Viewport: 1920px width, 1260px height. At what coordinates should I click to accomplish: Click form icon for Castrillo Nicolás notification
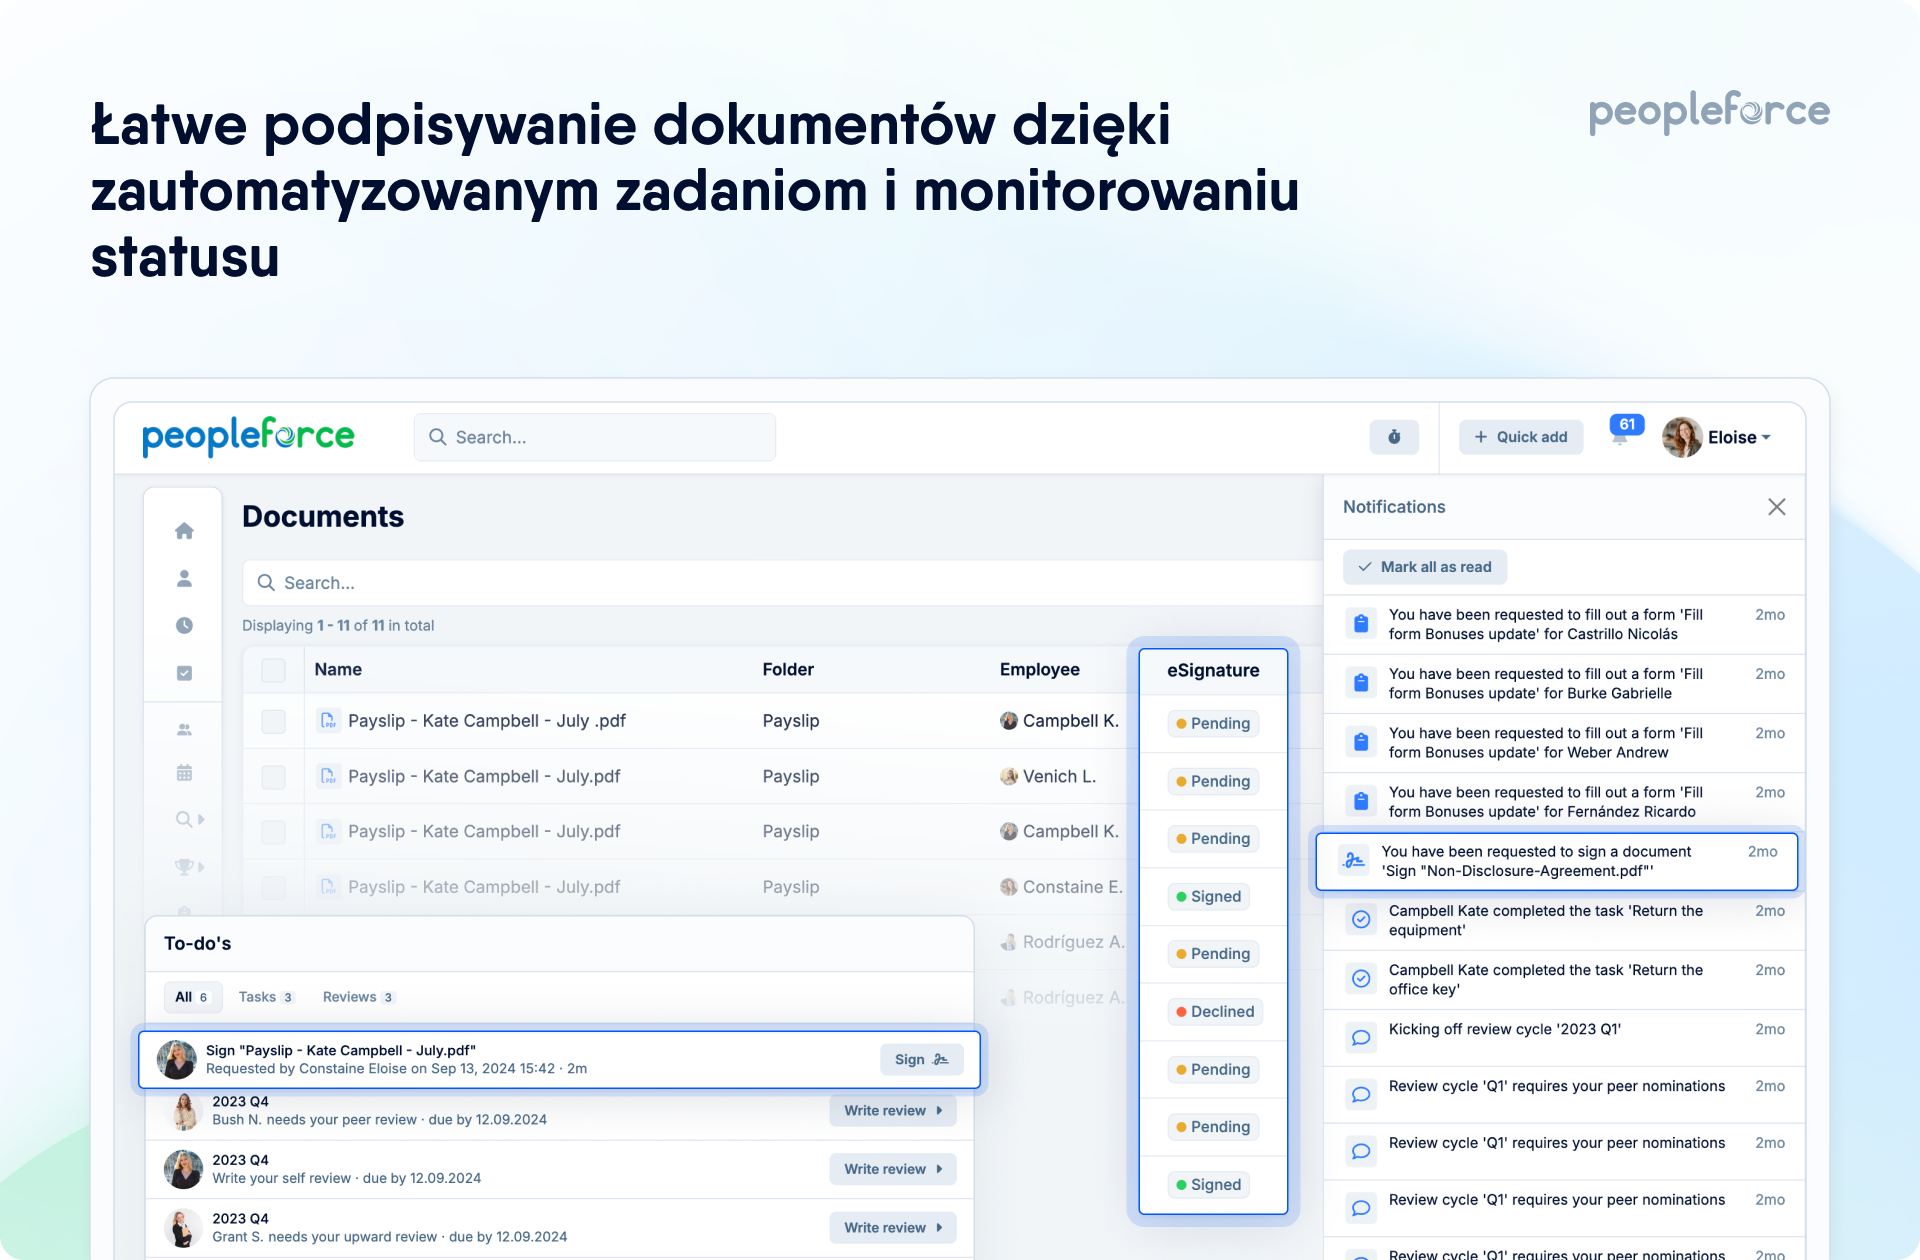[x=1360, y=624]
